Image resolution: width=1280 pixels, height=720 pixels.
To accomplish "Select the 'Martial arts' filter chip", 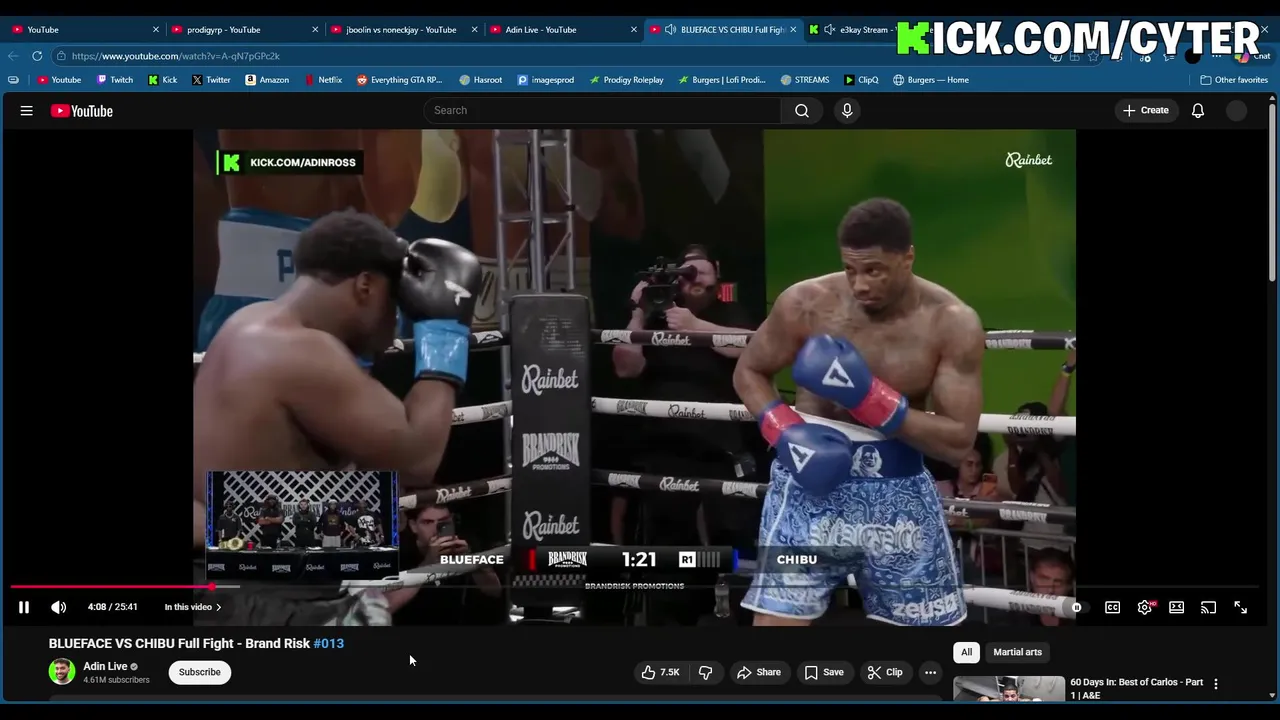I will tap(1017, 652).
